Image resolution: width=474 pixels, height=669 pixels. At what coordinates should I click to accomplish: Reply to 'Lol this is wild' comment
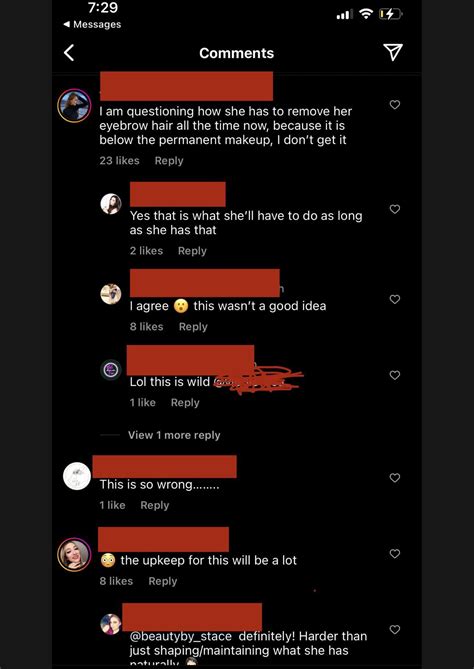(185, 402)
